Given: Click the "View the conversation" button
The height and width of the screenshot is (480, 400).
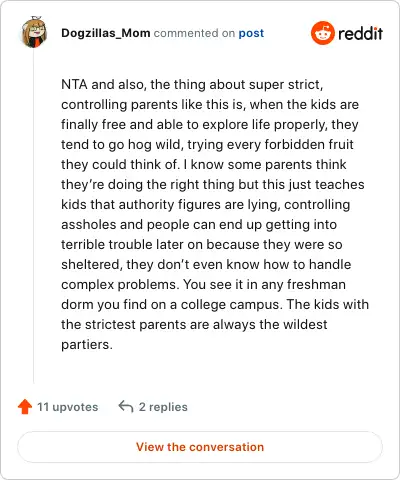Looking at the screenshot, I should coord(200,447).
